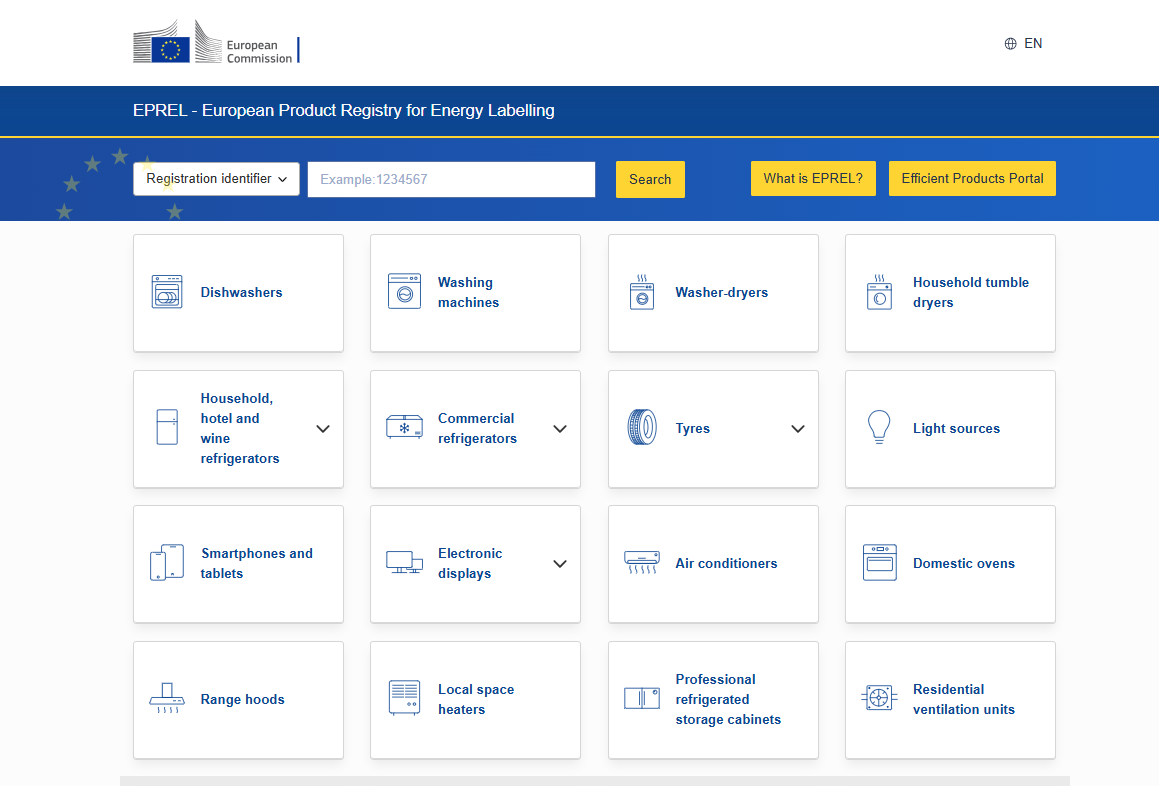The height and width of the screenshot is (786, 1159).
Task: Go to Residential ventilation units label
Action: pos(964,699)
